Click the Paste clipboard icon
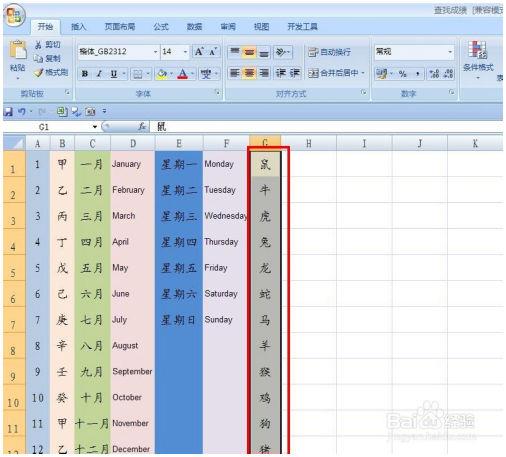506x457 pixels. click(18, 50)
